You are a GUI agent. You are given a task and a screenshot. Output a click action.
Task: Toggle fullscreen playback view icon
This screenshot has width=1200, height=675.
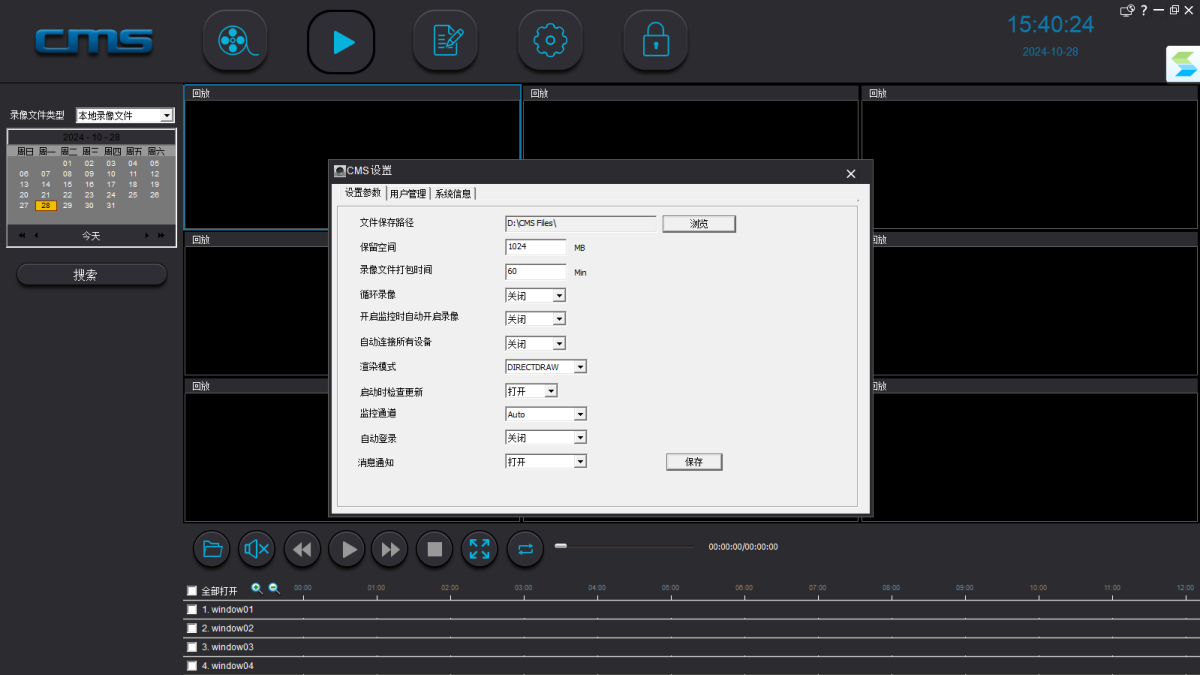click(x=479, y=549)
